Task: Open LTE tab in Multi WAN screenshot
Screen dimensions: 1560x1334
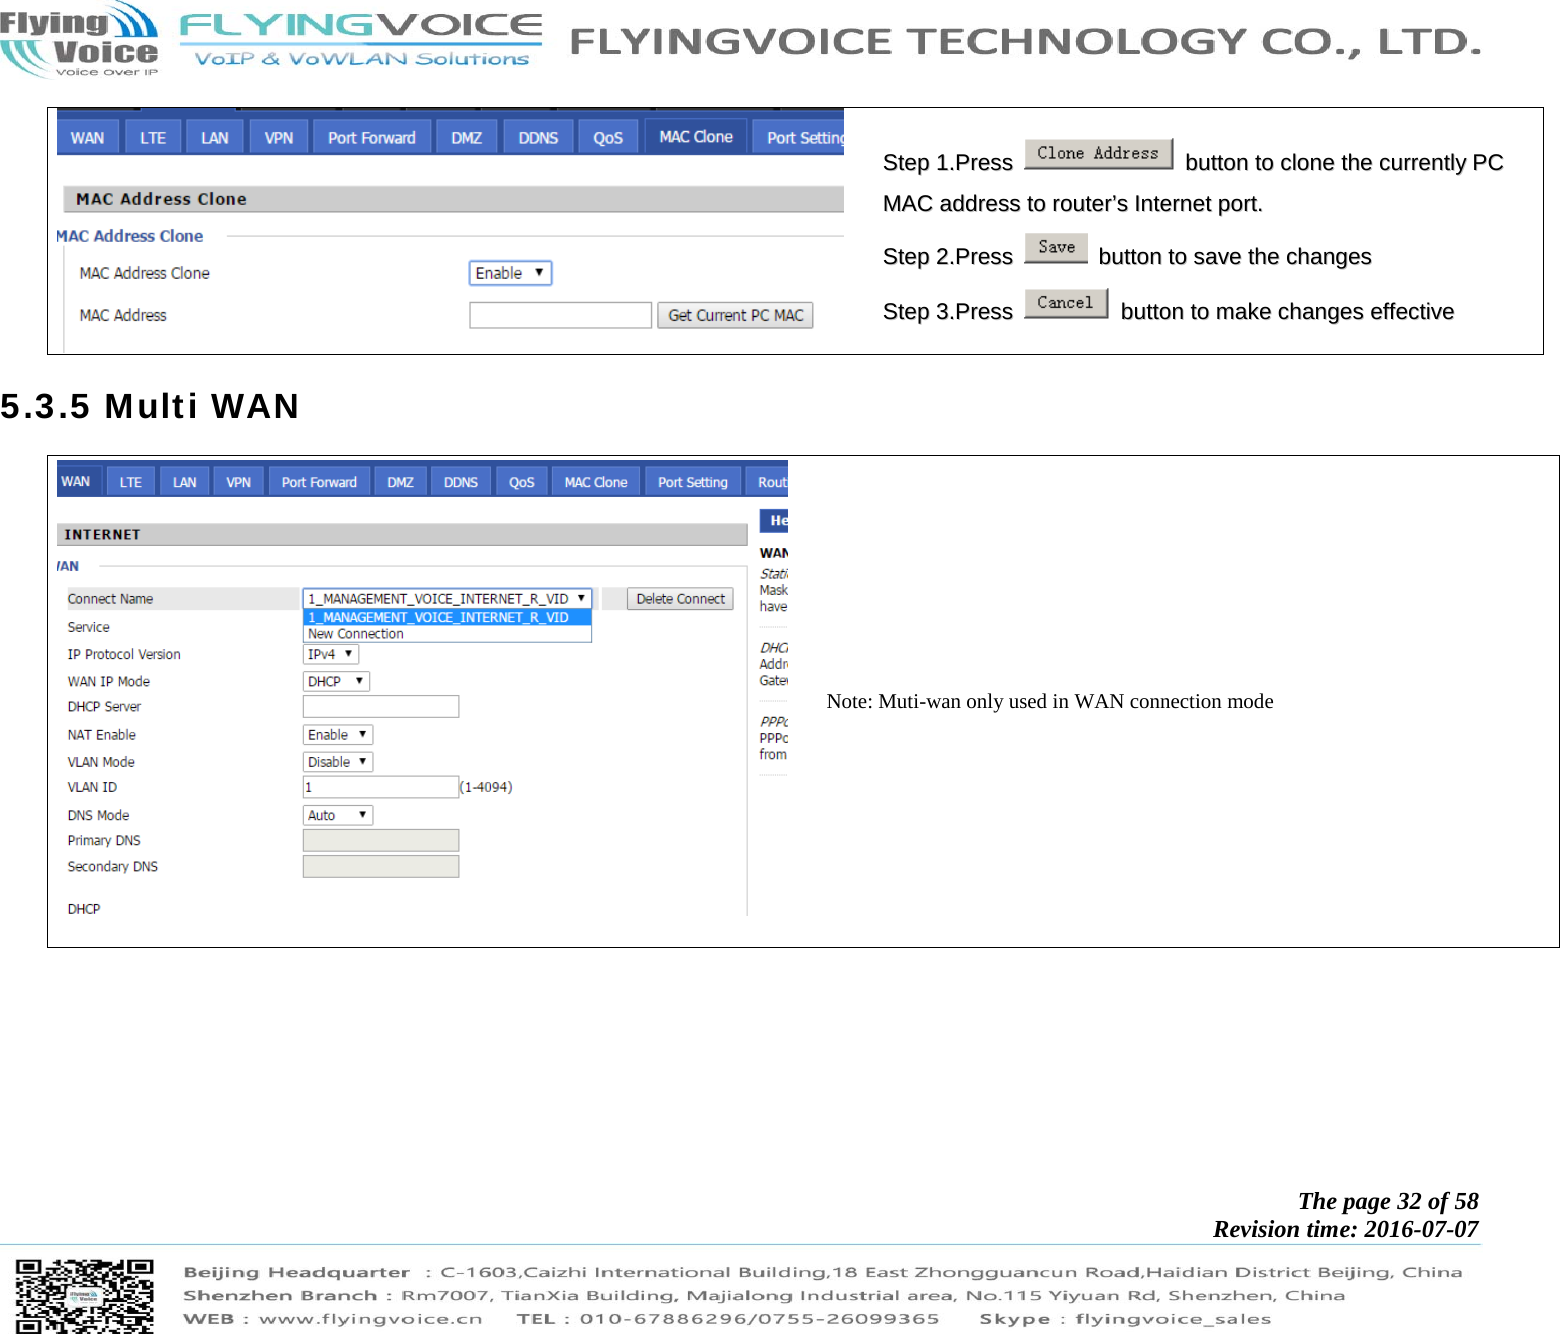Action: pyautogui.click(x=131, y=482)
